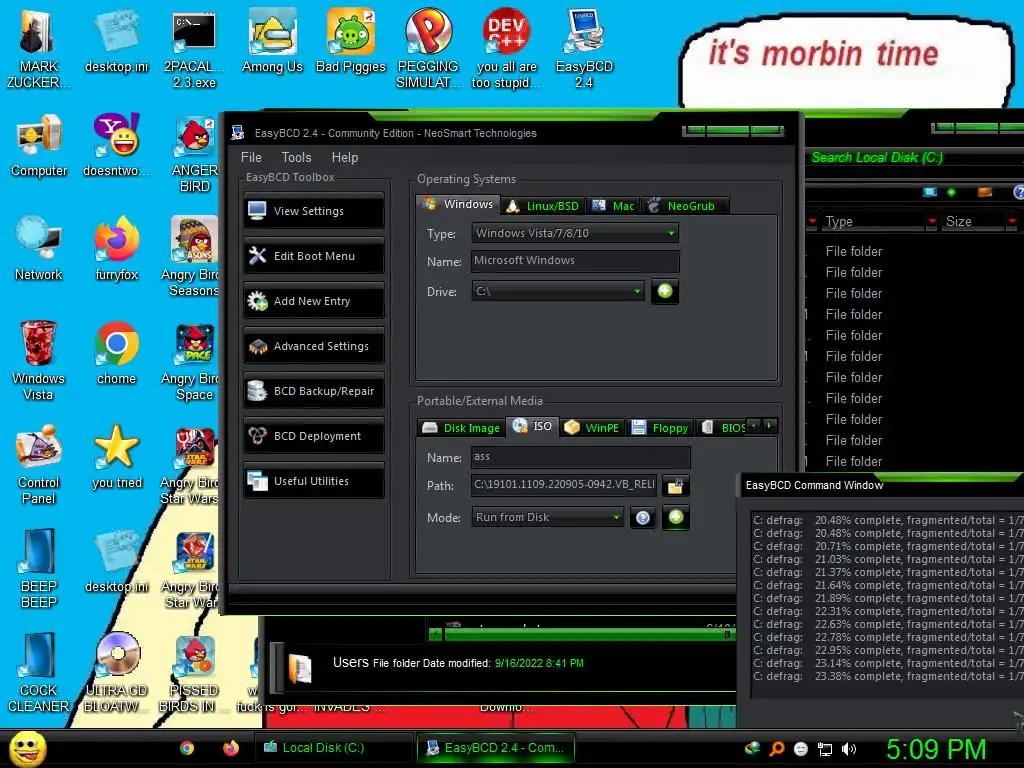
Task: Sort Explorer list by the Type column
Action: click(x=875, y=221)
